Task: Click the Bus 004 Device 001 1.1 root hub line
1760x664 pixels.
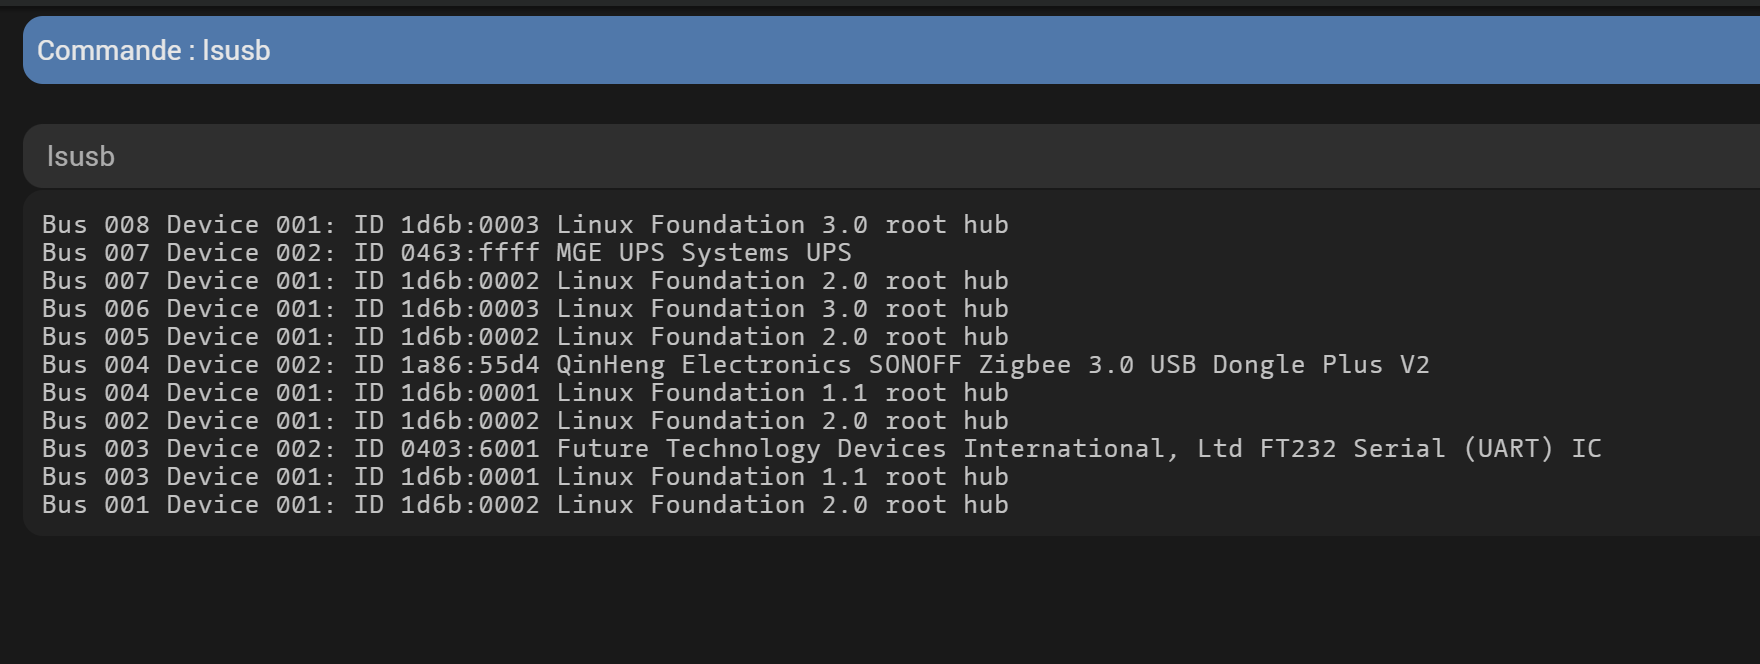Action: [x=525, y=393]
